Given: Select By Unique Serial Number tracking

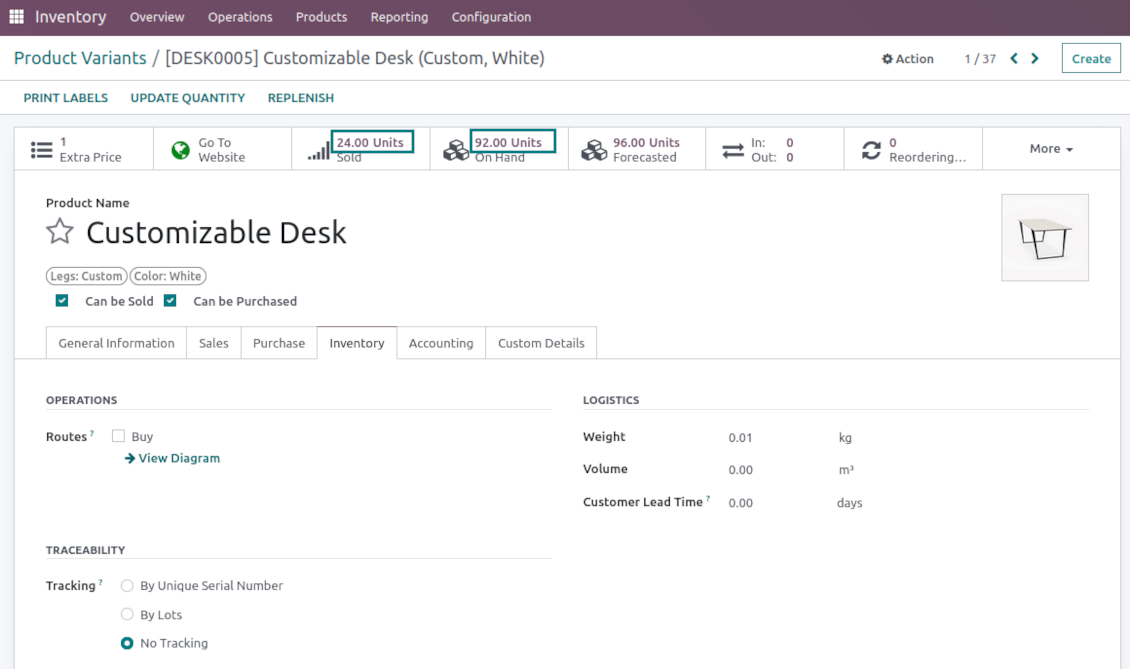Looking at the screenshot, I should (x=127, y=586).
